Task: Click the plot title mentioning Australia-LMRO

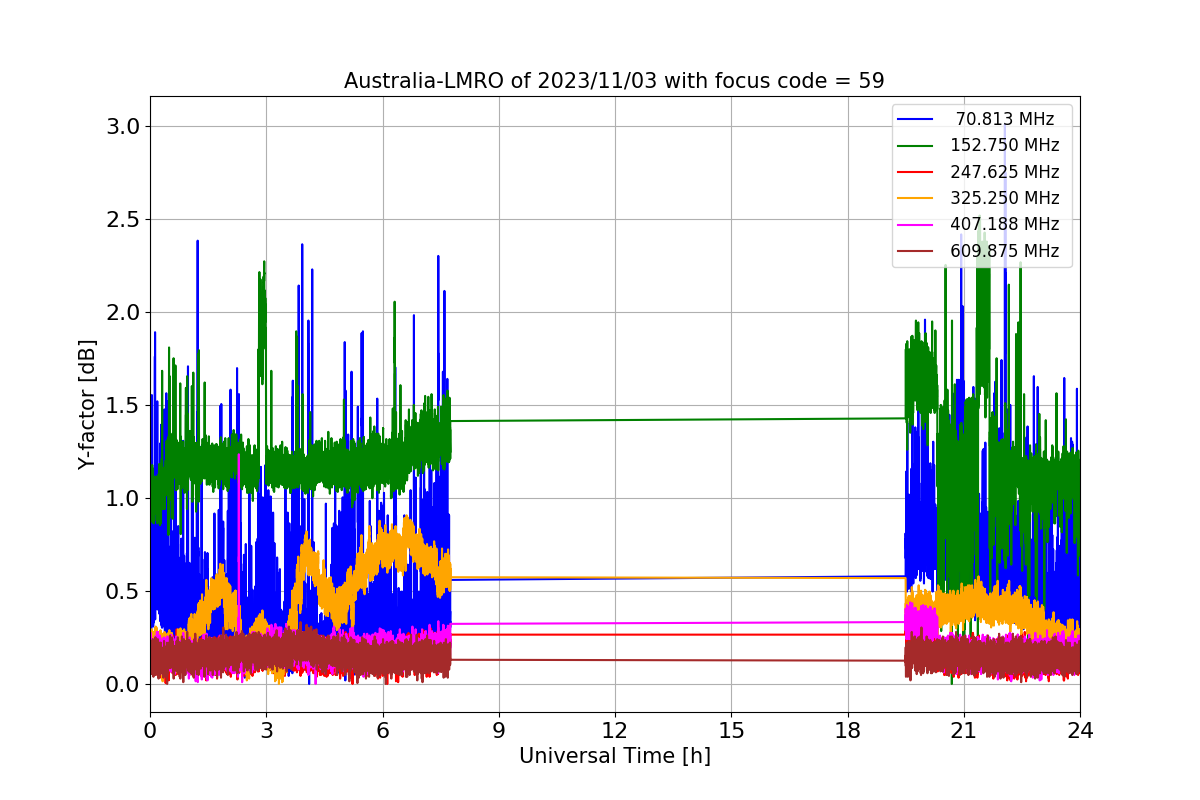Action: point(614,81)
